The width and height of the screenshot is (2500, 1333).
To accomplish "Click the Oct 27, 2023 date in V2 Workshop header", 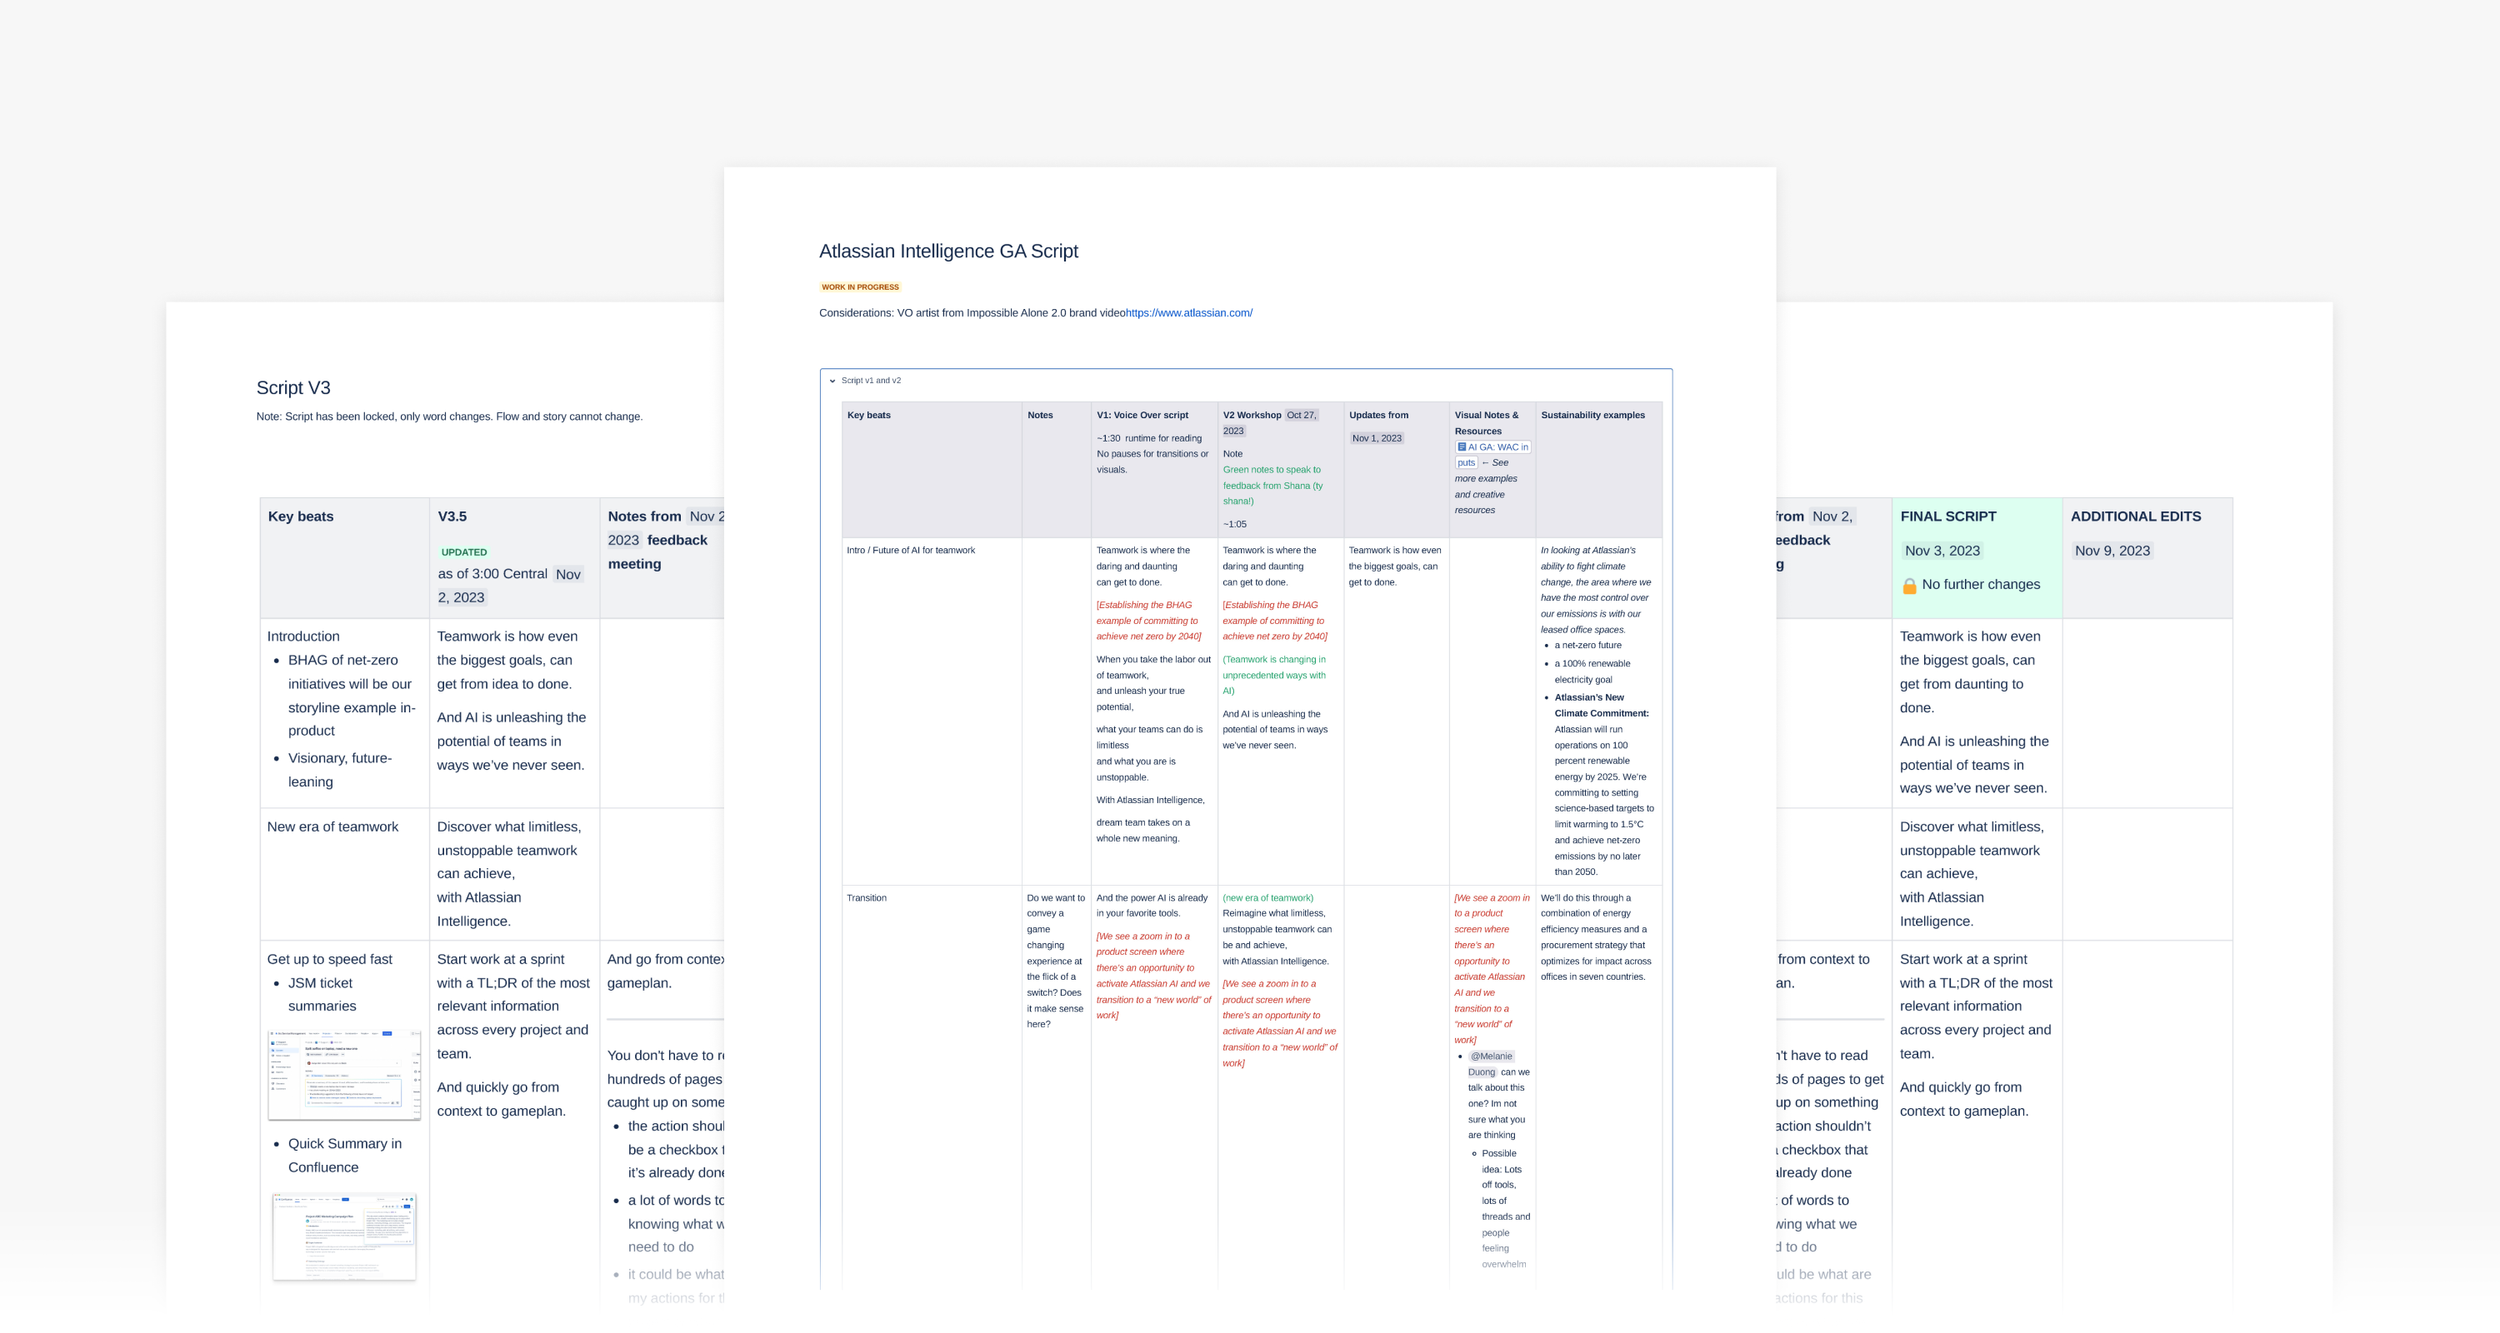I will 1302,414.
